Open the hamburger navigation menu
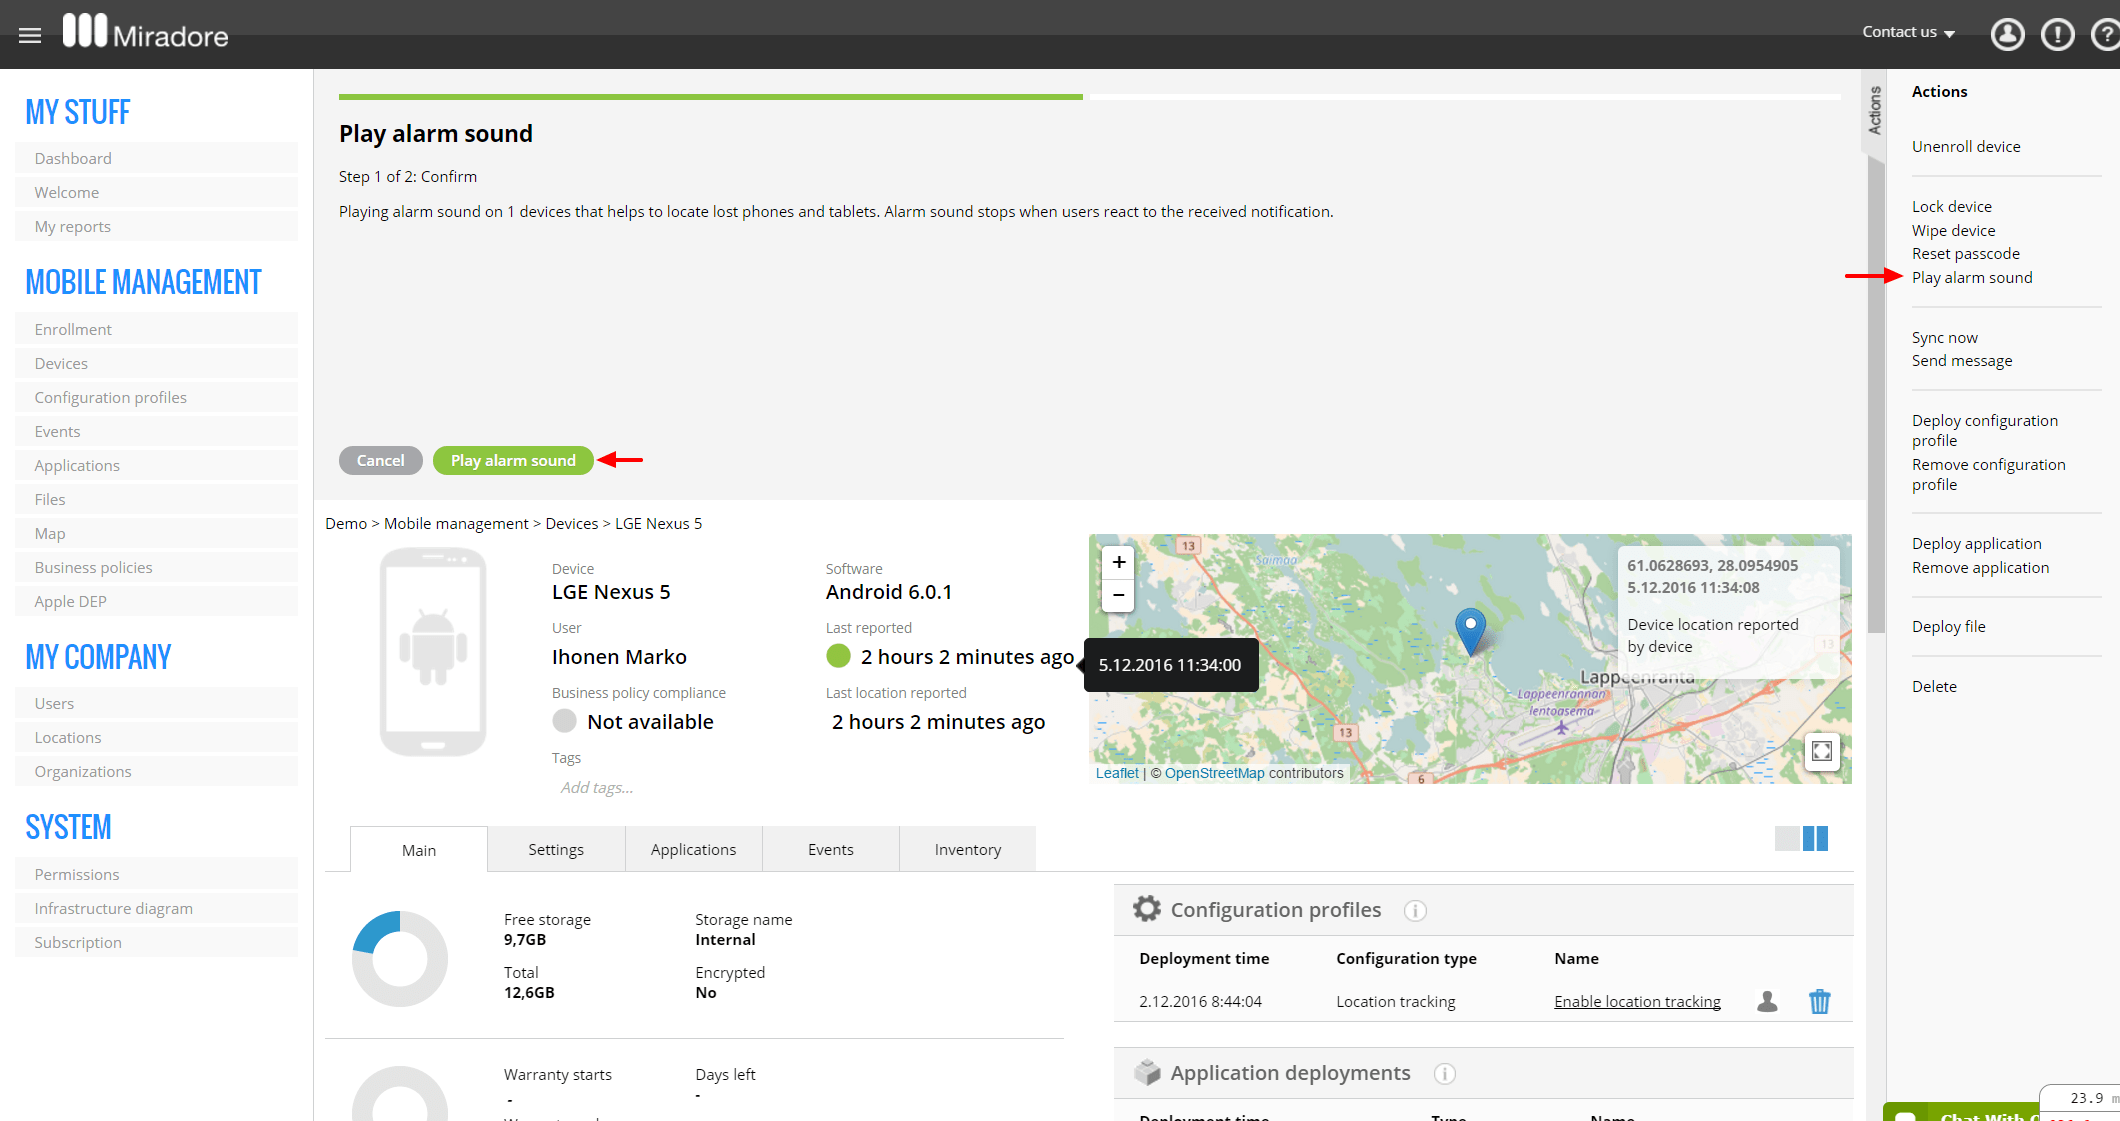The width and height of the screenshot is (2120, 1121). 30,36
